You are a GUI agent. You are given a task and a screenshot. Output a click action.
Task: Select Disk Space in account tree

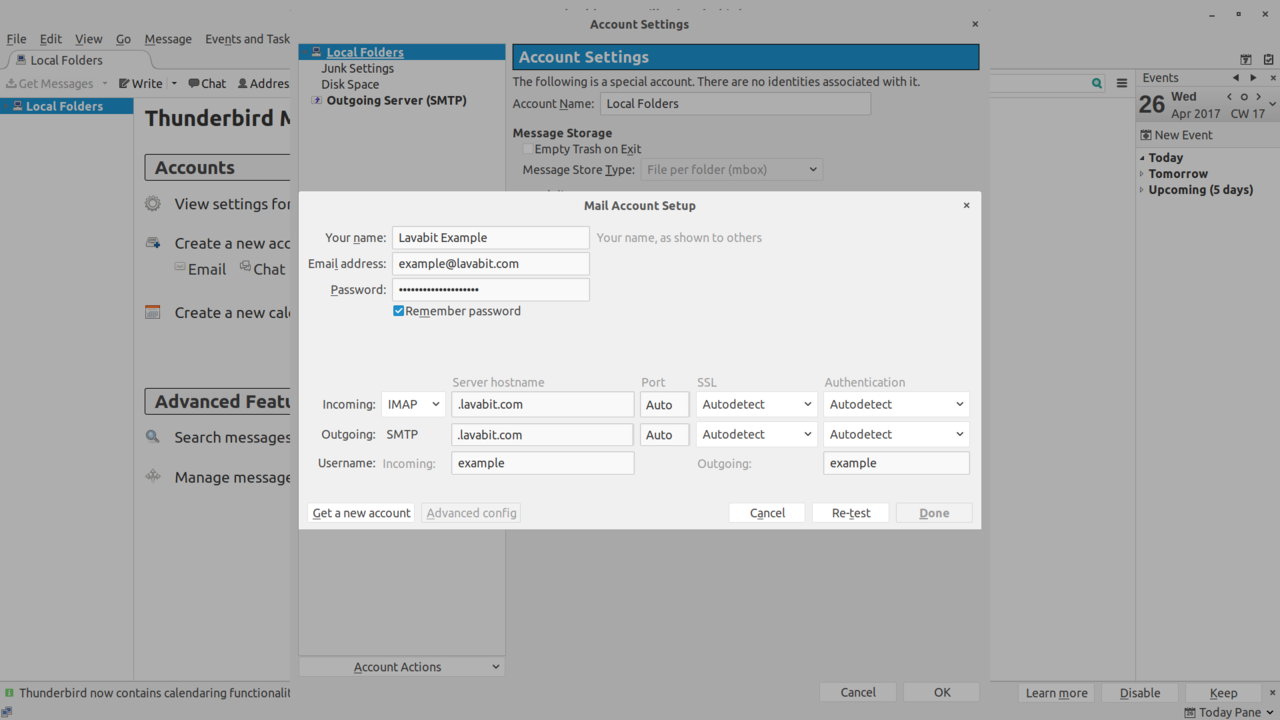click(x=350, y=84)
